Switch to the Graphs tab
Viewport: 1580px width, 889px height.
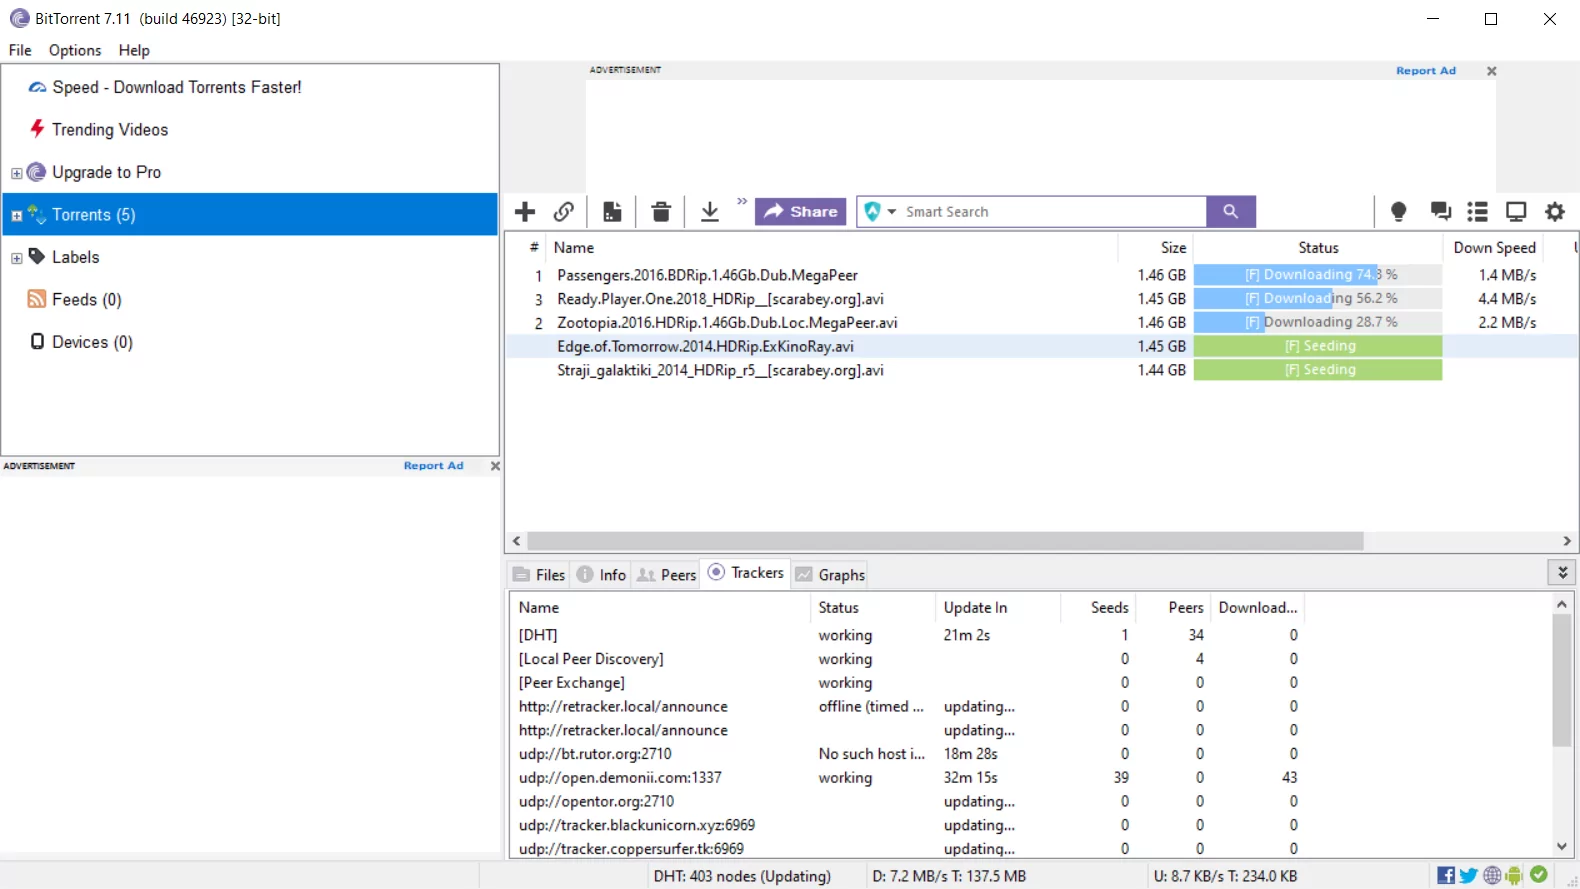click(x=830, y=575)
